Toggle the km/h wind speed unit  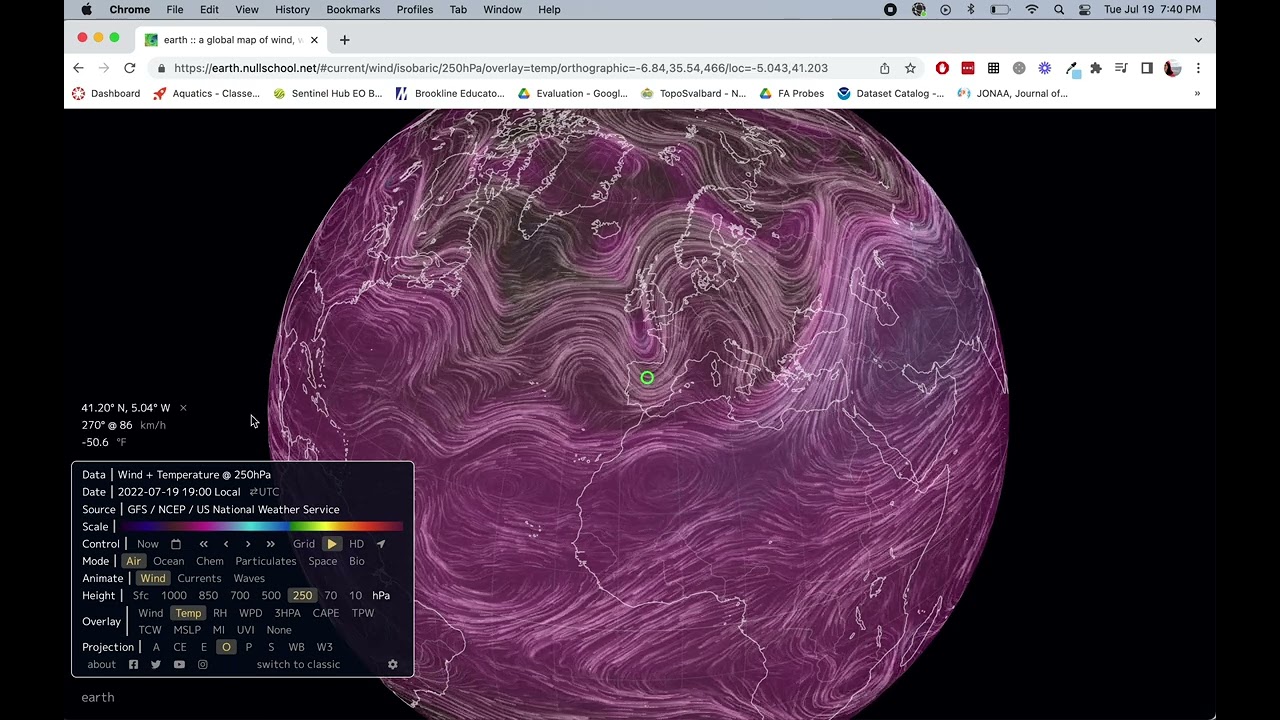pyautogui.click(x=153, y=425)
